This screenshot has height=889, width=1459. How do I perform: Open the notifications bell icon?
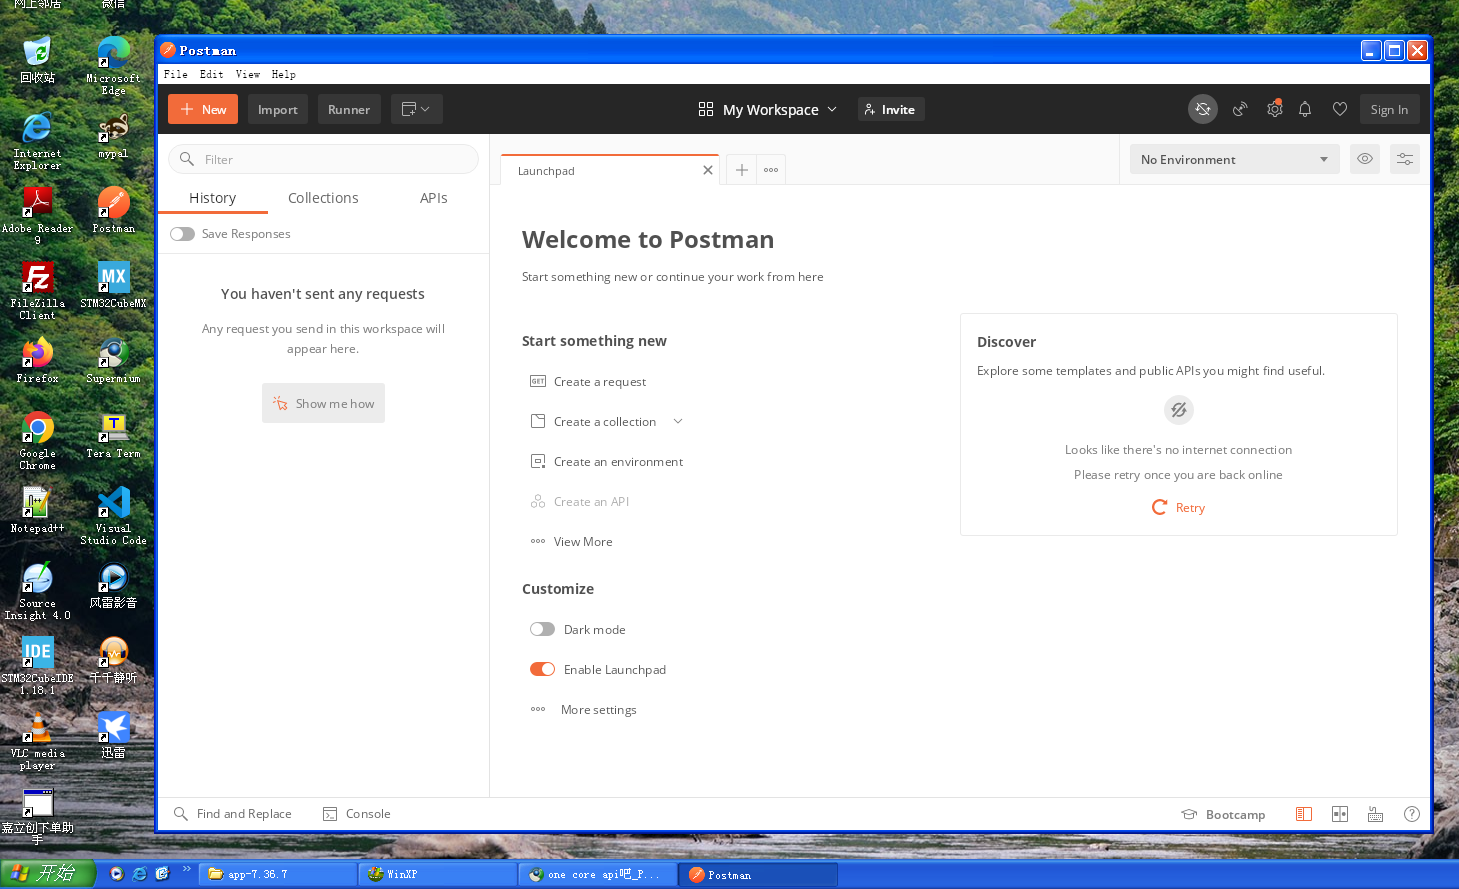click(1305, 109)
